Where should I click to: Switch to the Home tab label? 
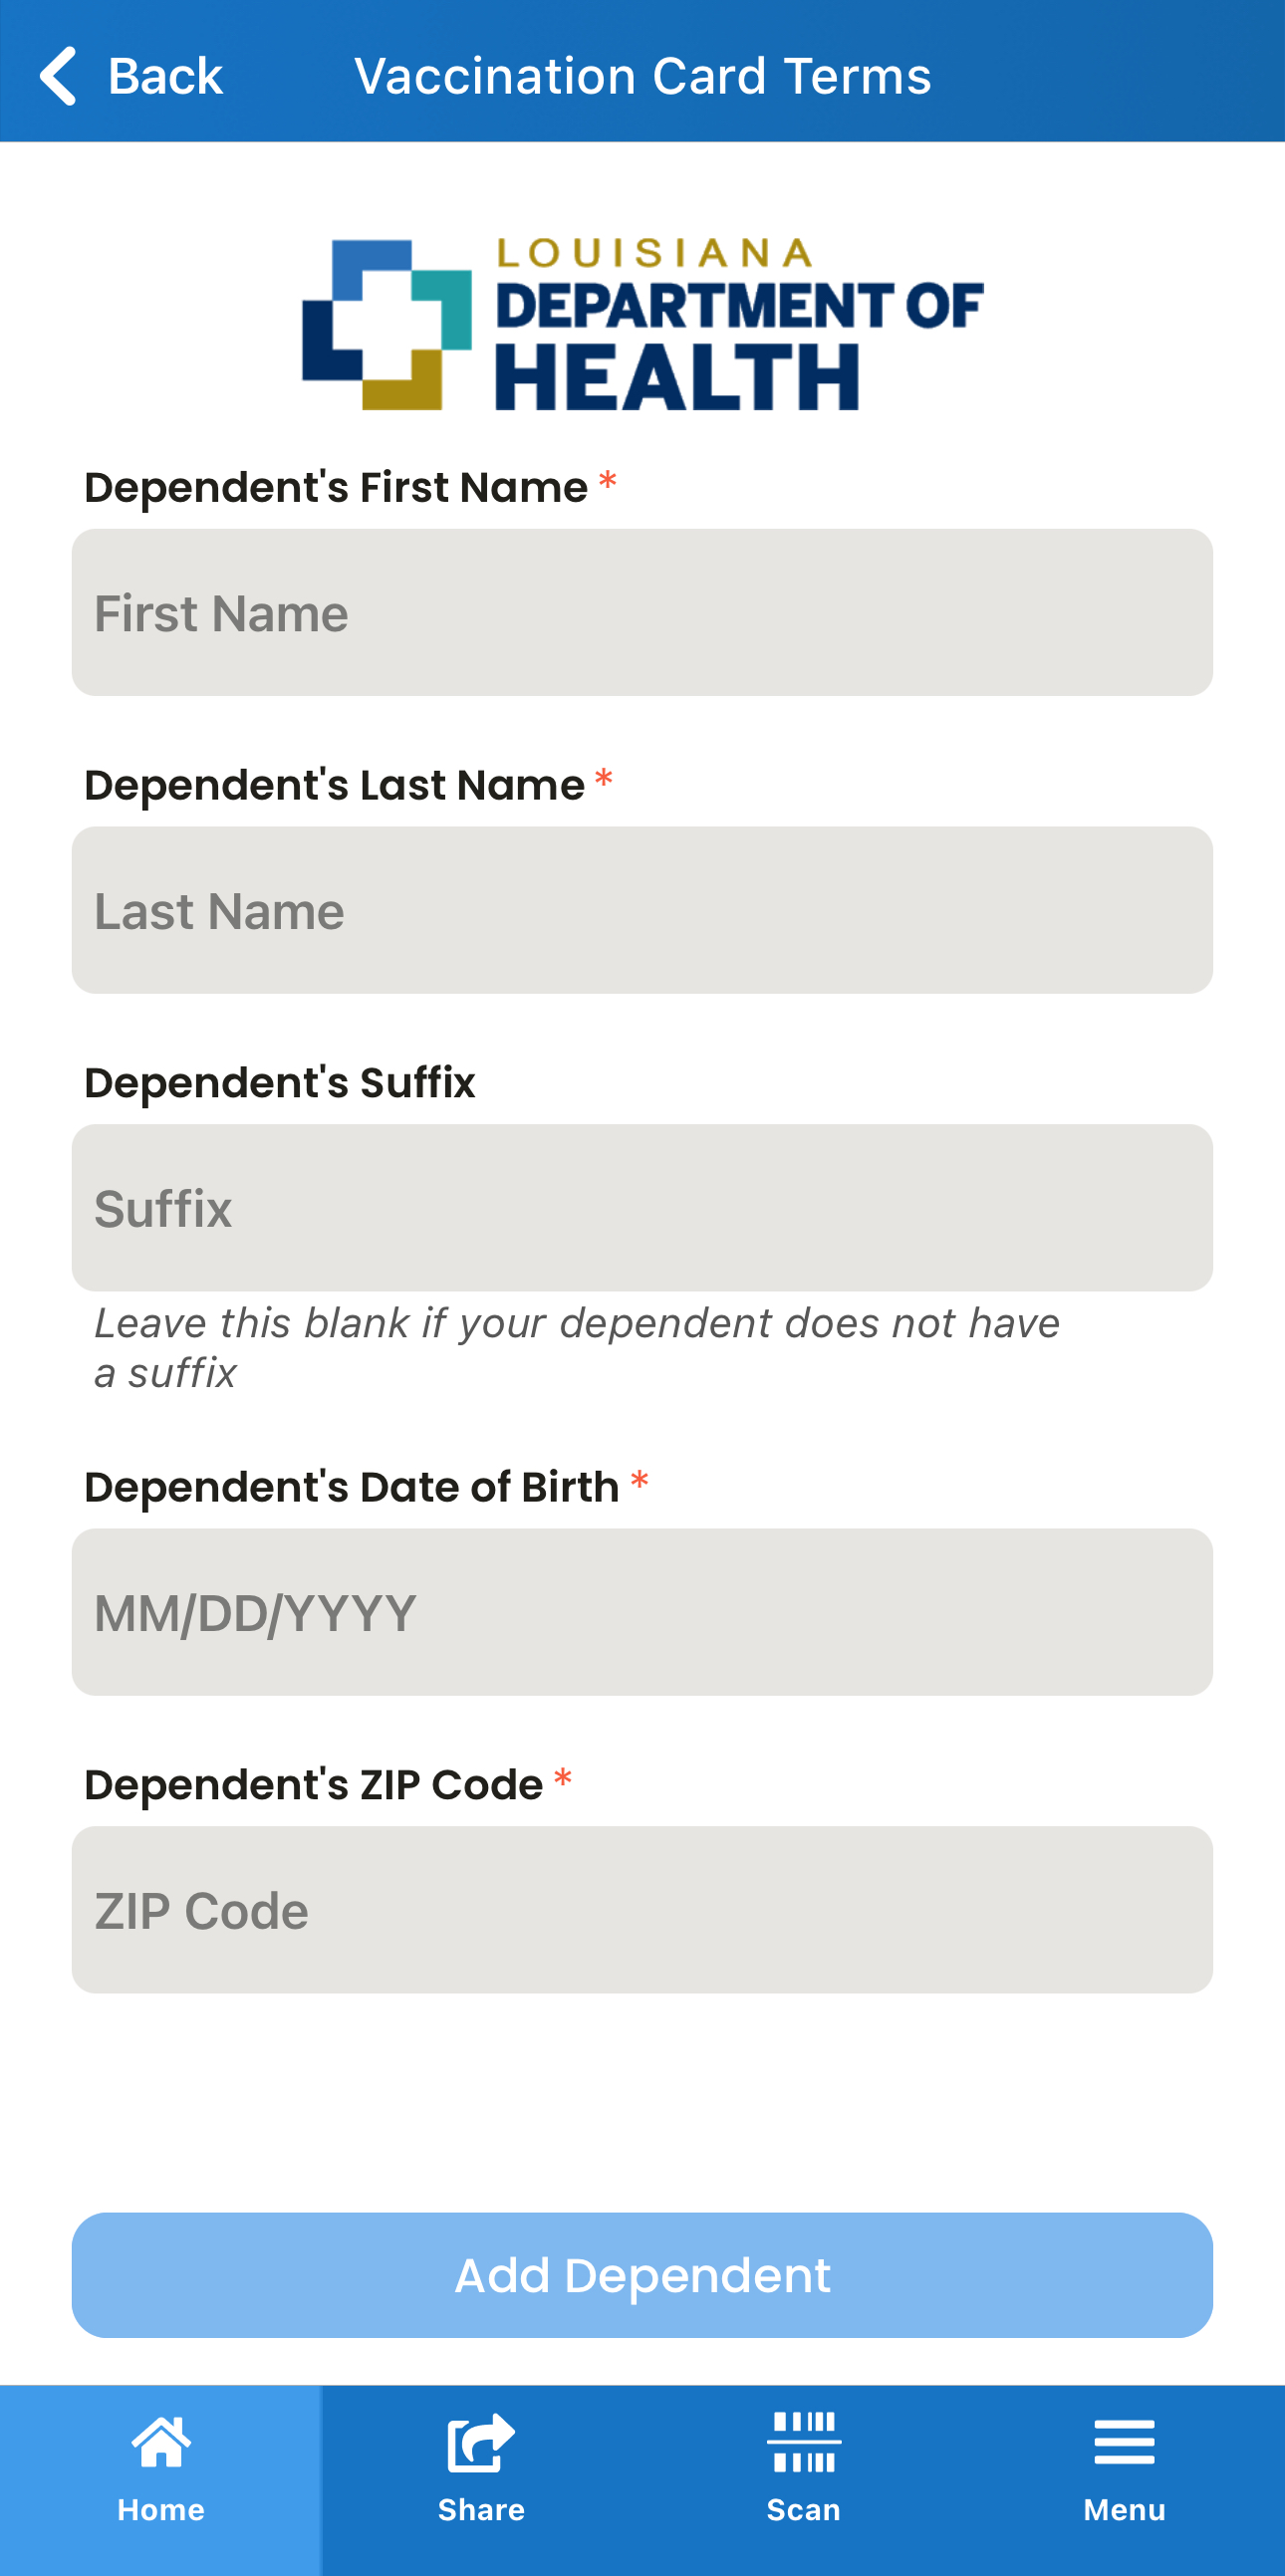161,2509
